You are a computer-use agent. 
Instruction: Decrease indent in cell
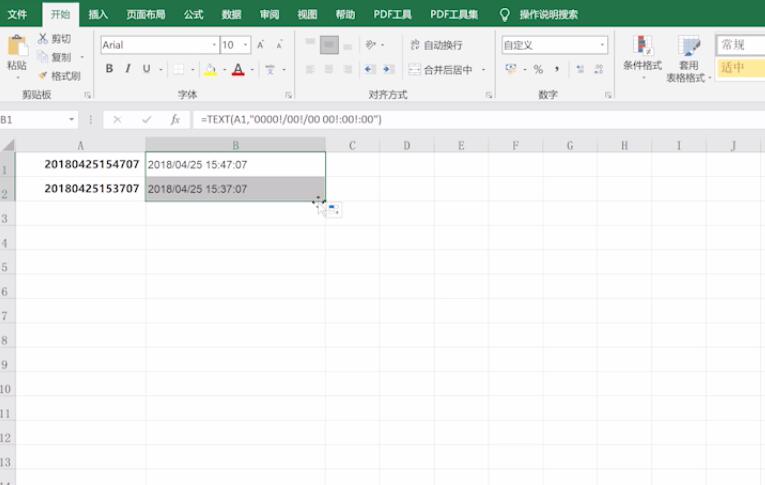tap(369, 69)
